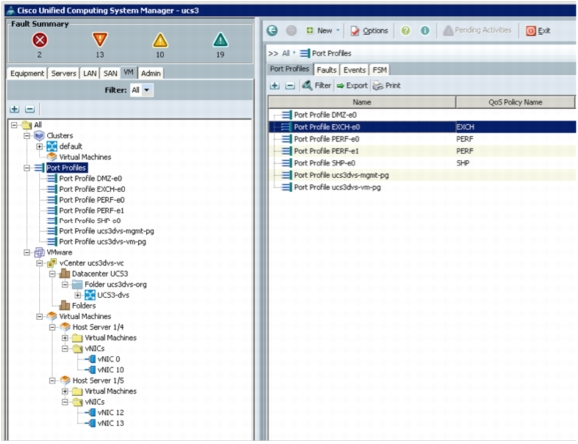This screenshot has width=578, height=444.
Task: Collapse vNICs under Host Server 1/5
Action: [x=65, y=402]
